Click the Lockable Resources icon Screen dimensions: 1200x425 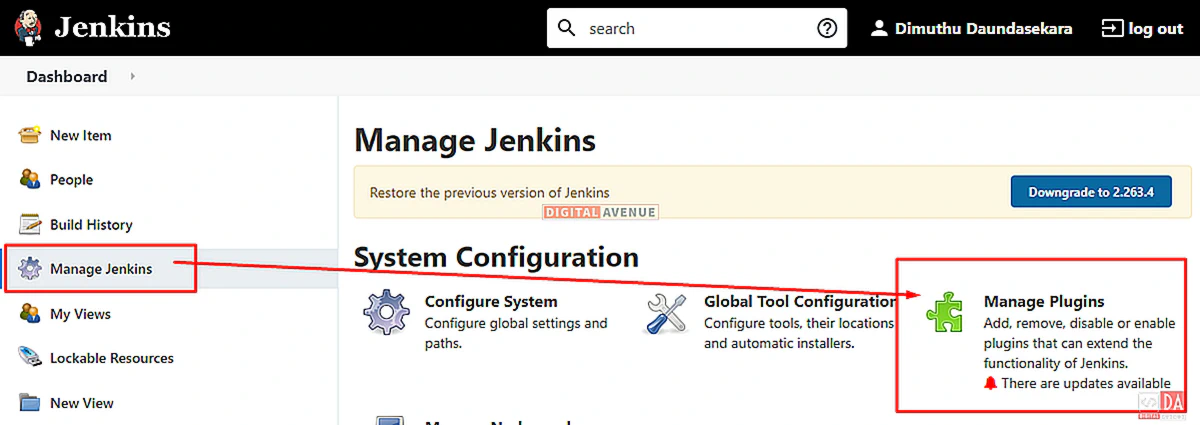pos(31,358)
